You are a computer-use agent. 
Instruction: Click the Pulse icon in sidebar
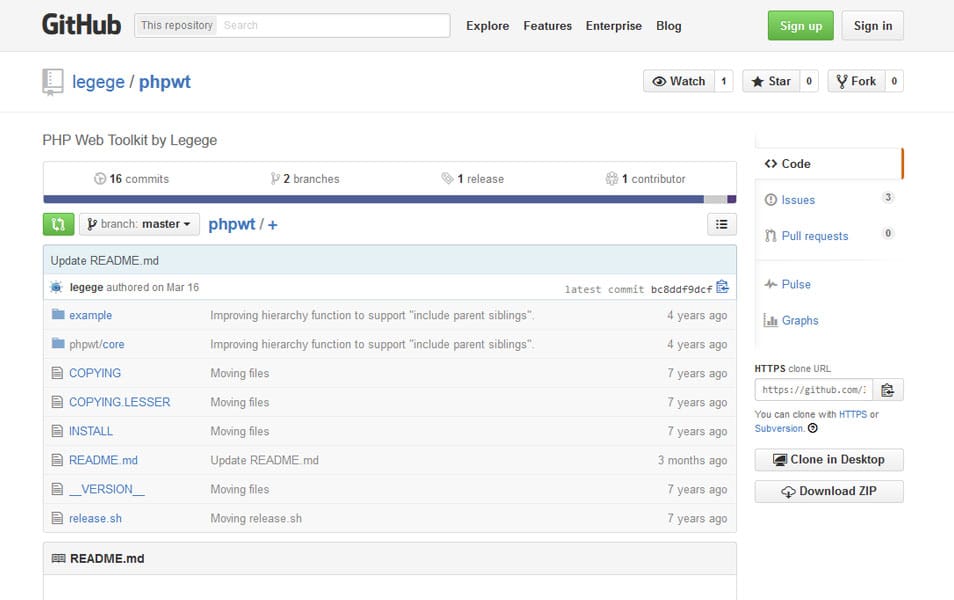pos(771,284)
